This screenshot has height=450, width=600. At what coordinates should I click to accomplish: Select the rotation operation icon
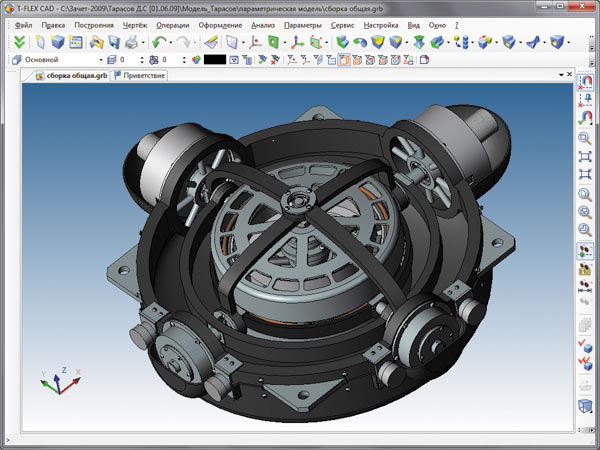(x=360, y=42)
